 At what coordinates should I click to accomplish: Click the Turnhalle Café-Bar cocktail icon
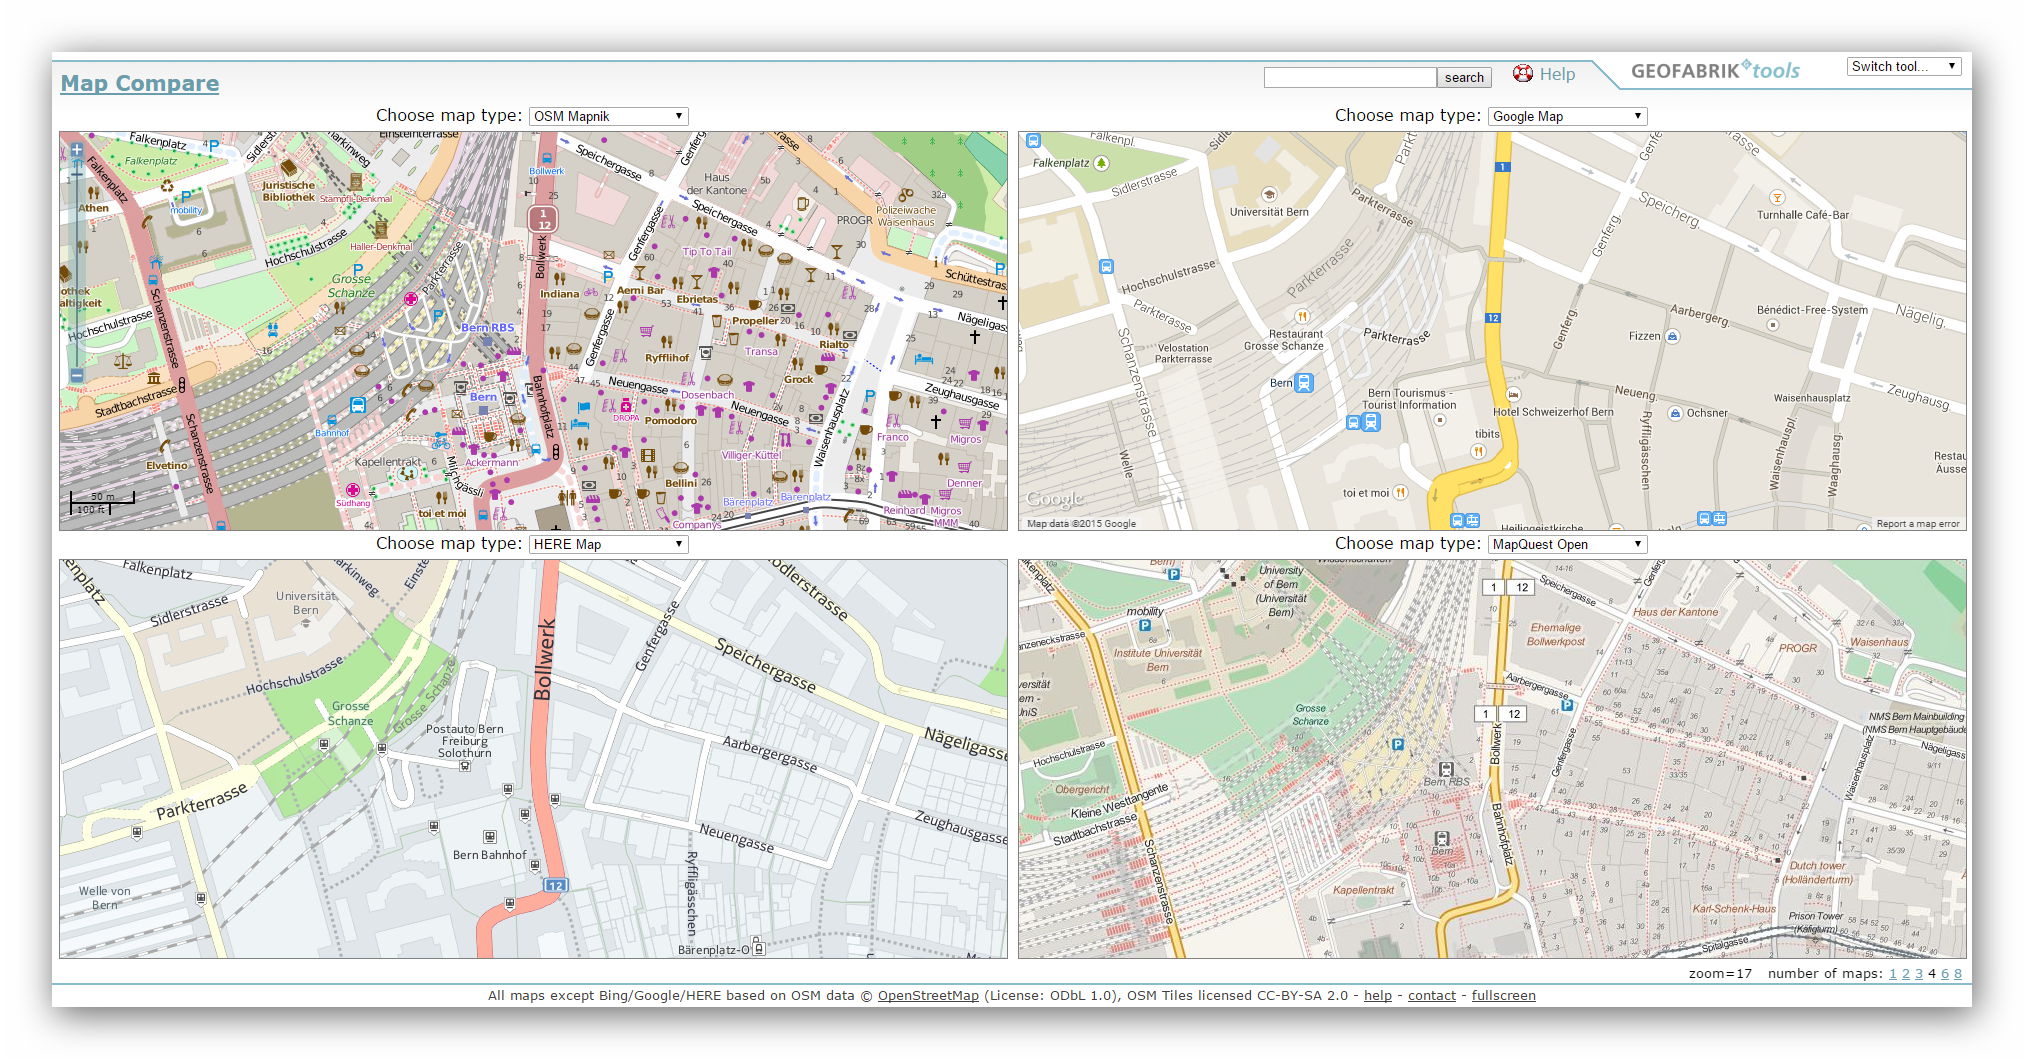click(x=1777, y=198)
